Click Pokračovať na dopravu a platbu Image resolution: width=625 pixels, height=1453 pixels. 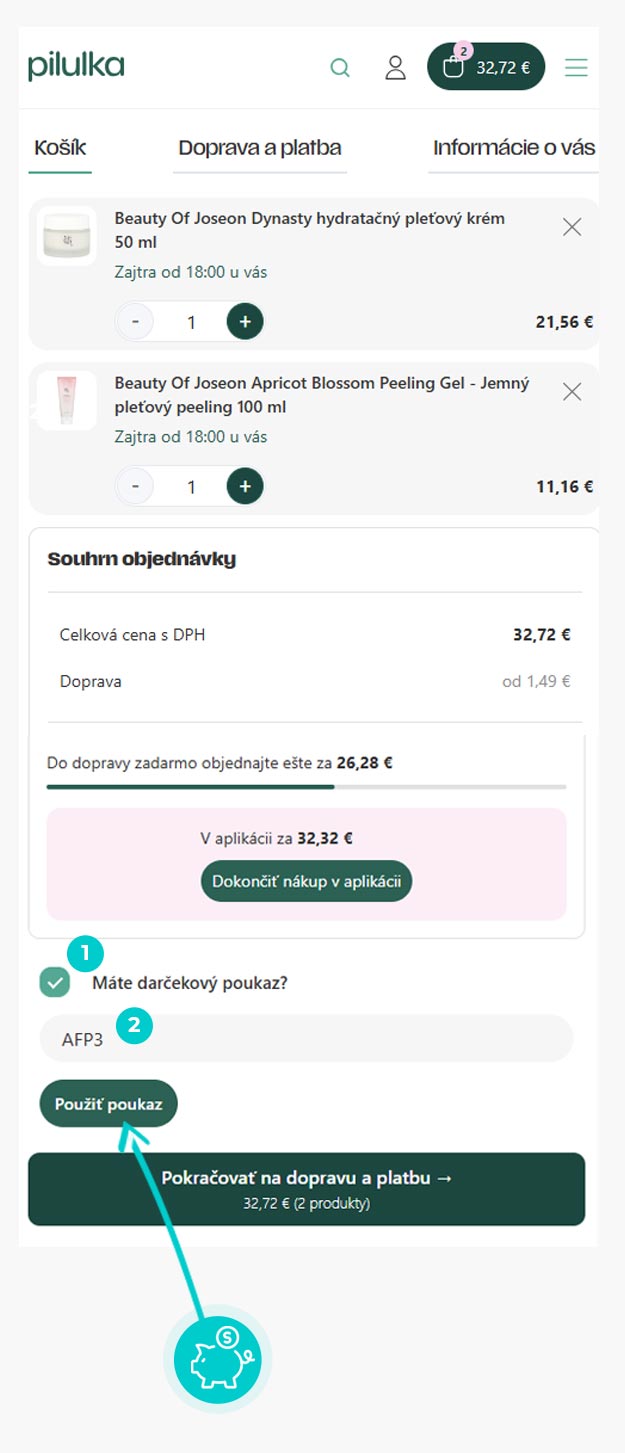click(306, 1188)
